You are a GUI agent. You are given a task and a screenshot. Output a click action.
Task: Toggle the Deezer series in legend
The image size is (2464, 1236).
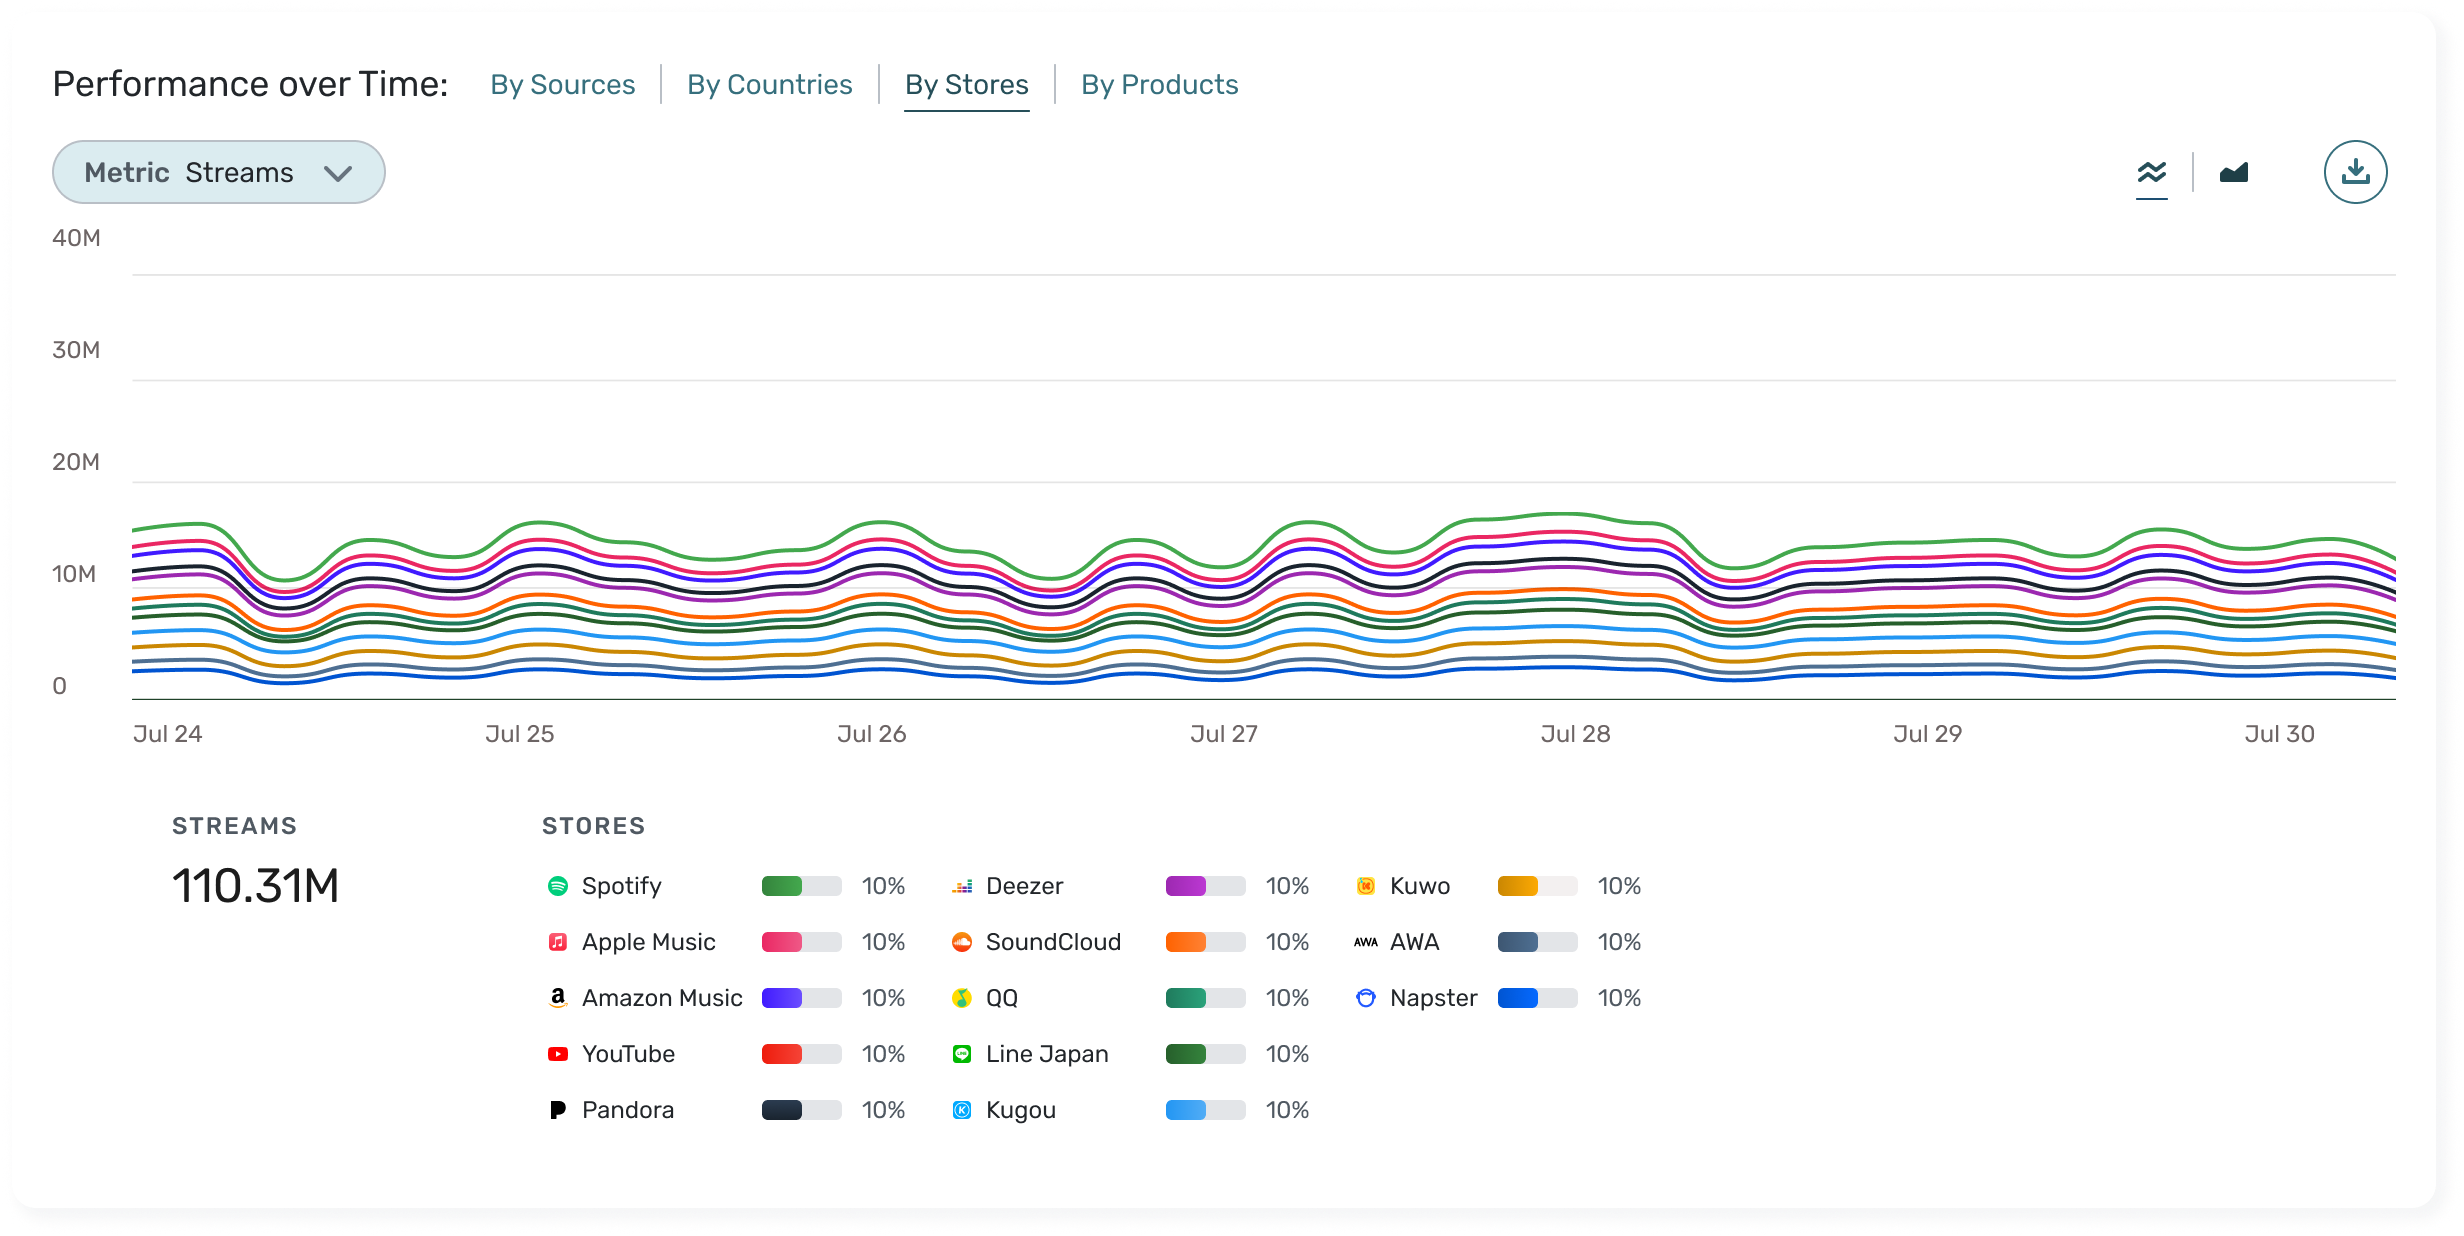tap(1024, 886)
